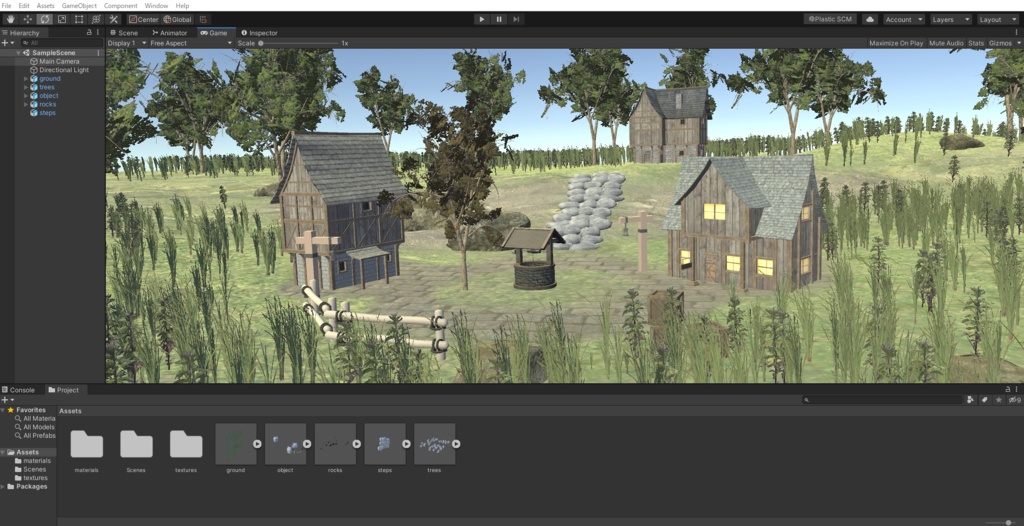
Task: Open Game view three-dot menu
Action: coord(1017,32)
